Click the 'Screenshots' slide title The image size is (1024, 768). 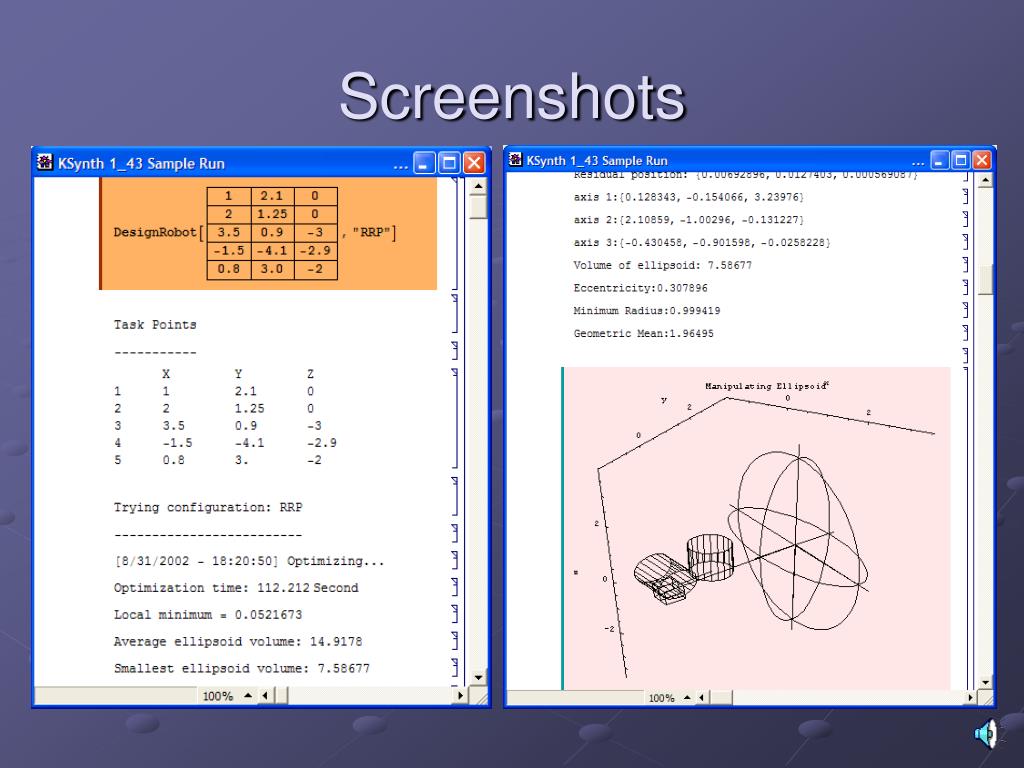512,97
